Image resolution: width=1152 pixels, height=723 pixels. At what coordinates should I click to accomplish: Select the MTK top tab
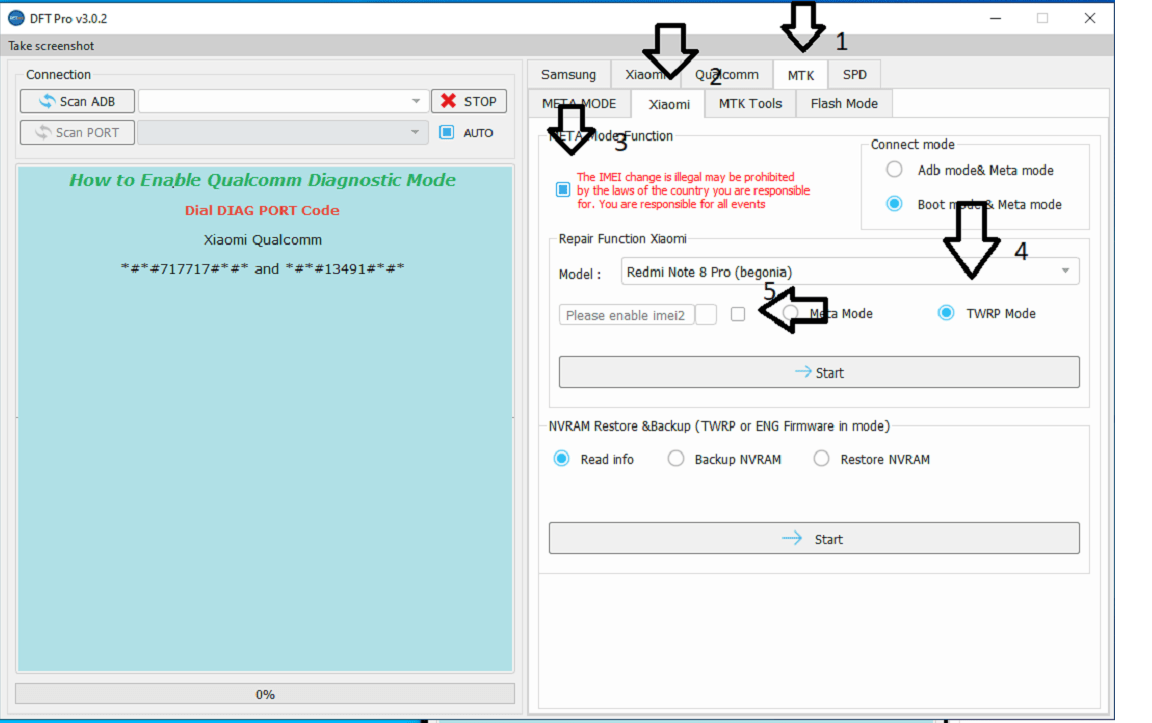(x=800, y=75)
